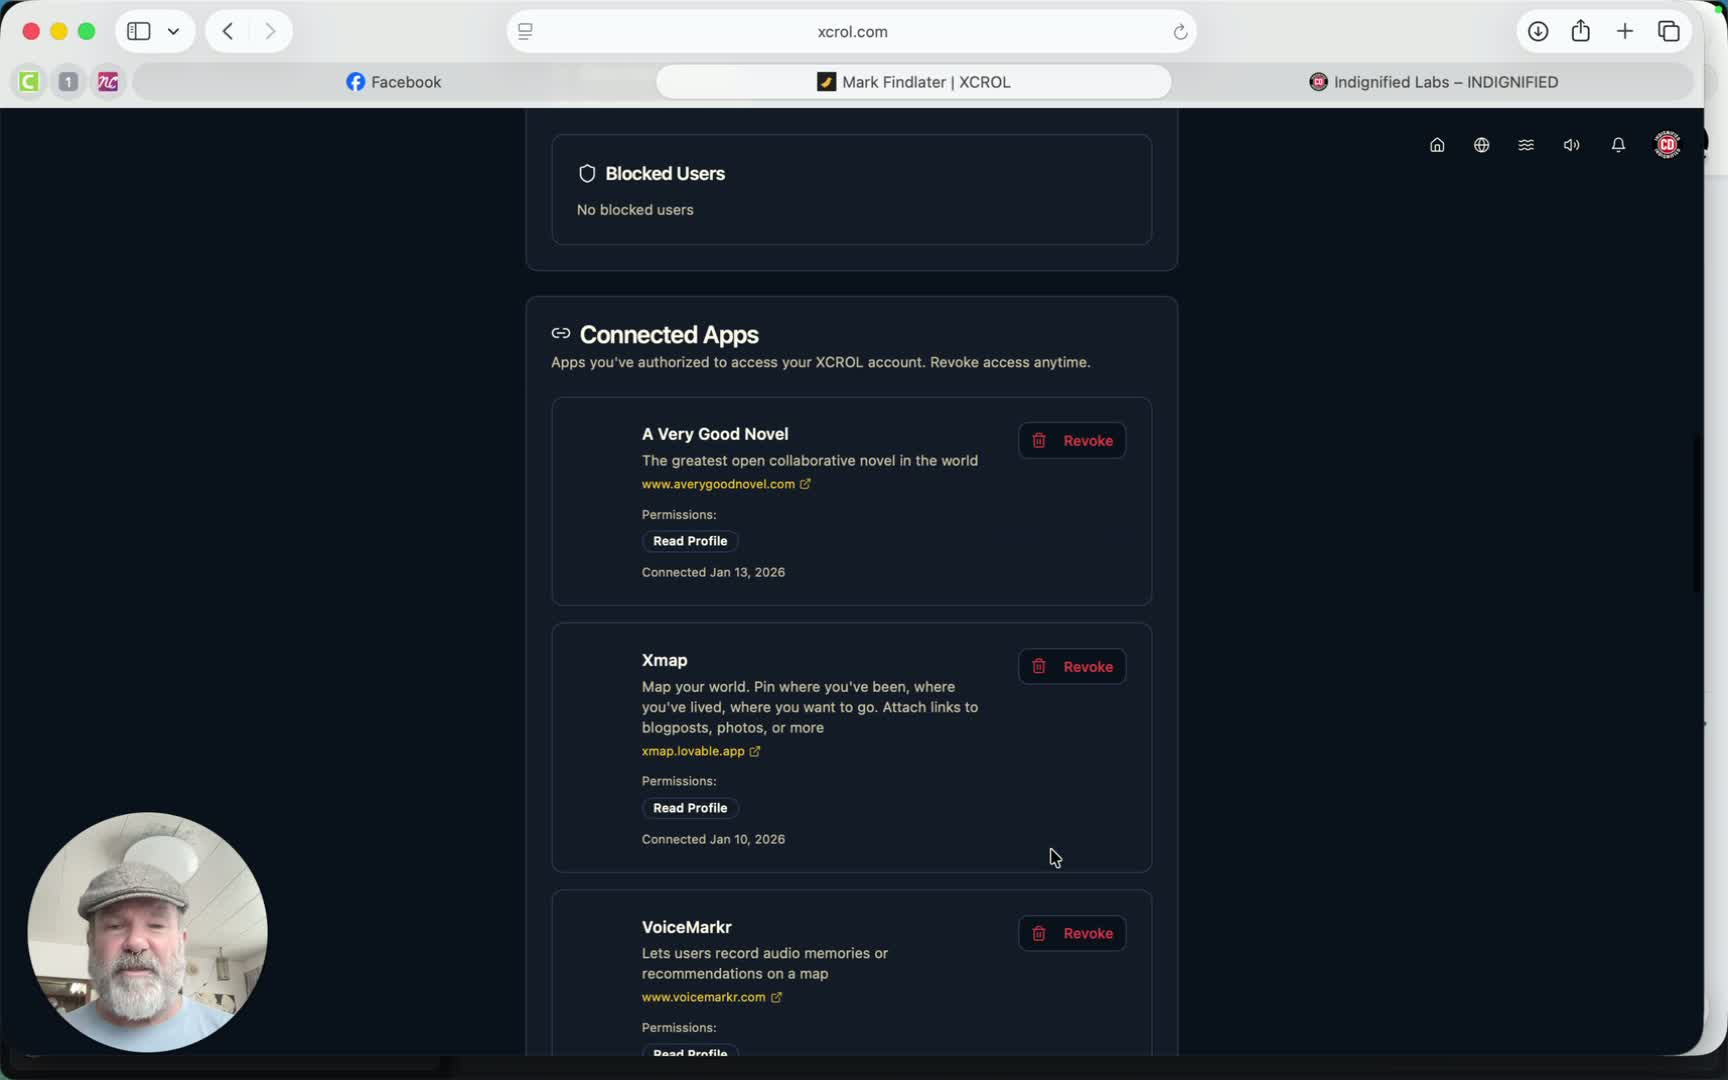The height and width of the screenshot is (1080, 1728).
Task: Click the webcam video bubble
Action: click(x=147, y=932)
